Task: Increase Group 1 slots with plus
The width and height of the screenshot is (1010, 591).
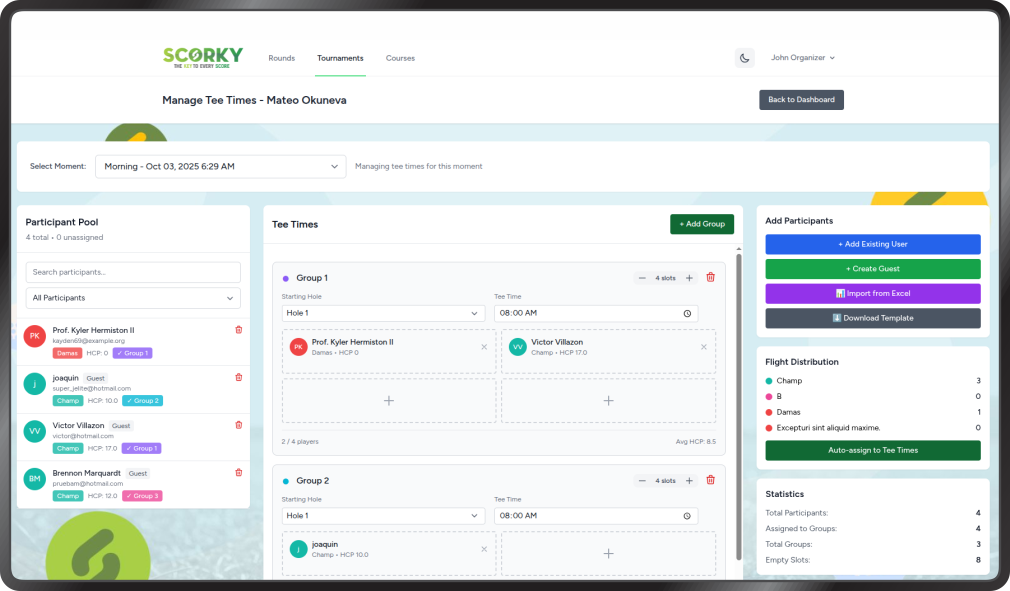Action: click(x=689, y=278)
